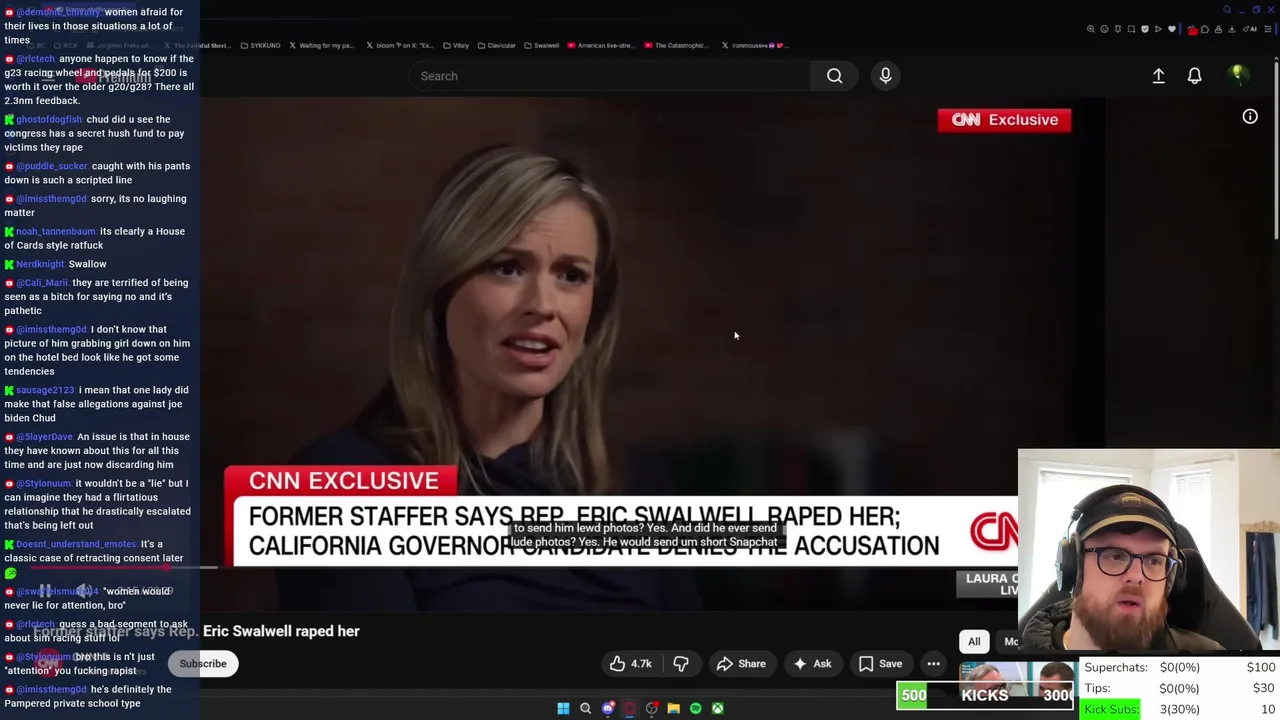Image resolution: width=1280 pixels, height=720 pixels.
Task: Open the browser extensions cube icon
Action: [x=1205, y=29]
